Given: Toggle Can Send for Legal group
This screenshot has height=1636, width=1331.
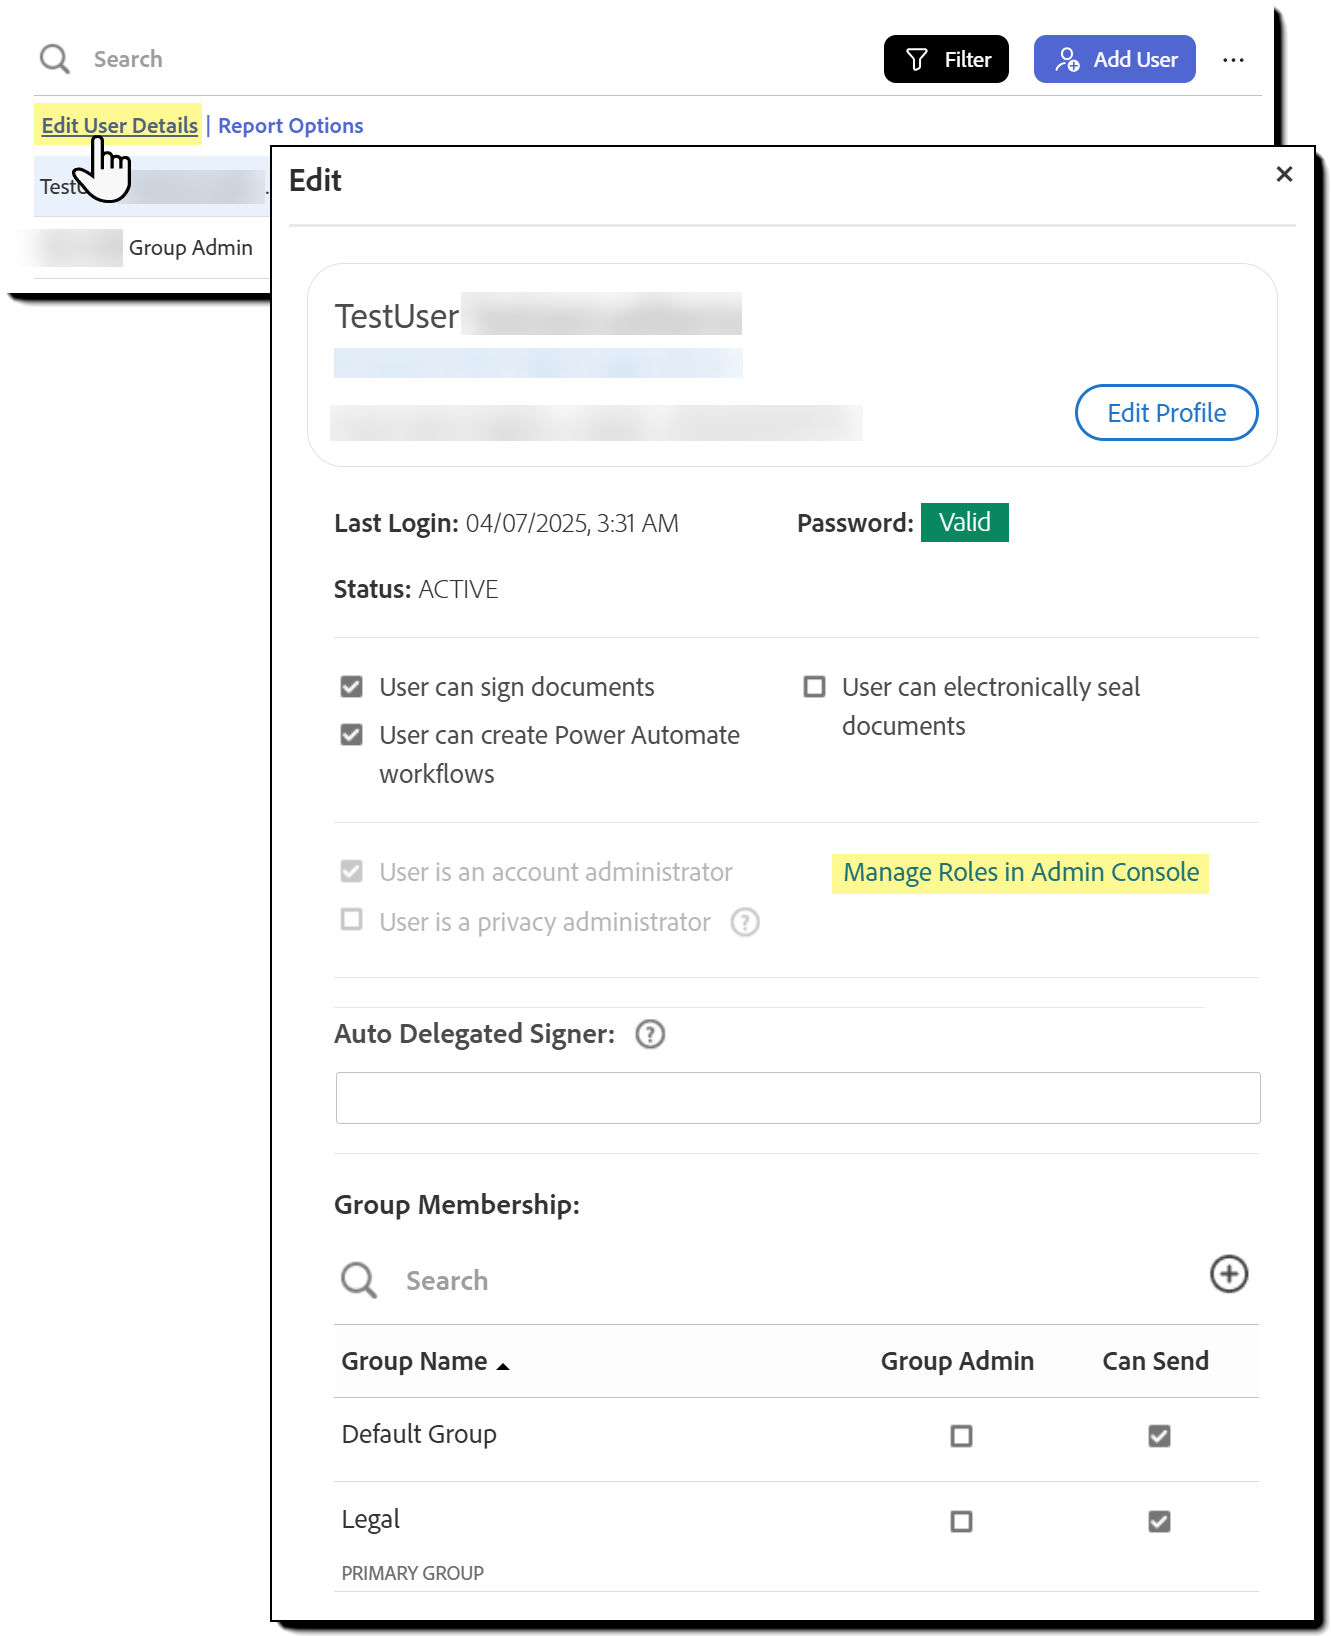Looking at the screenshot, I should click(x=1159, y=1521).
